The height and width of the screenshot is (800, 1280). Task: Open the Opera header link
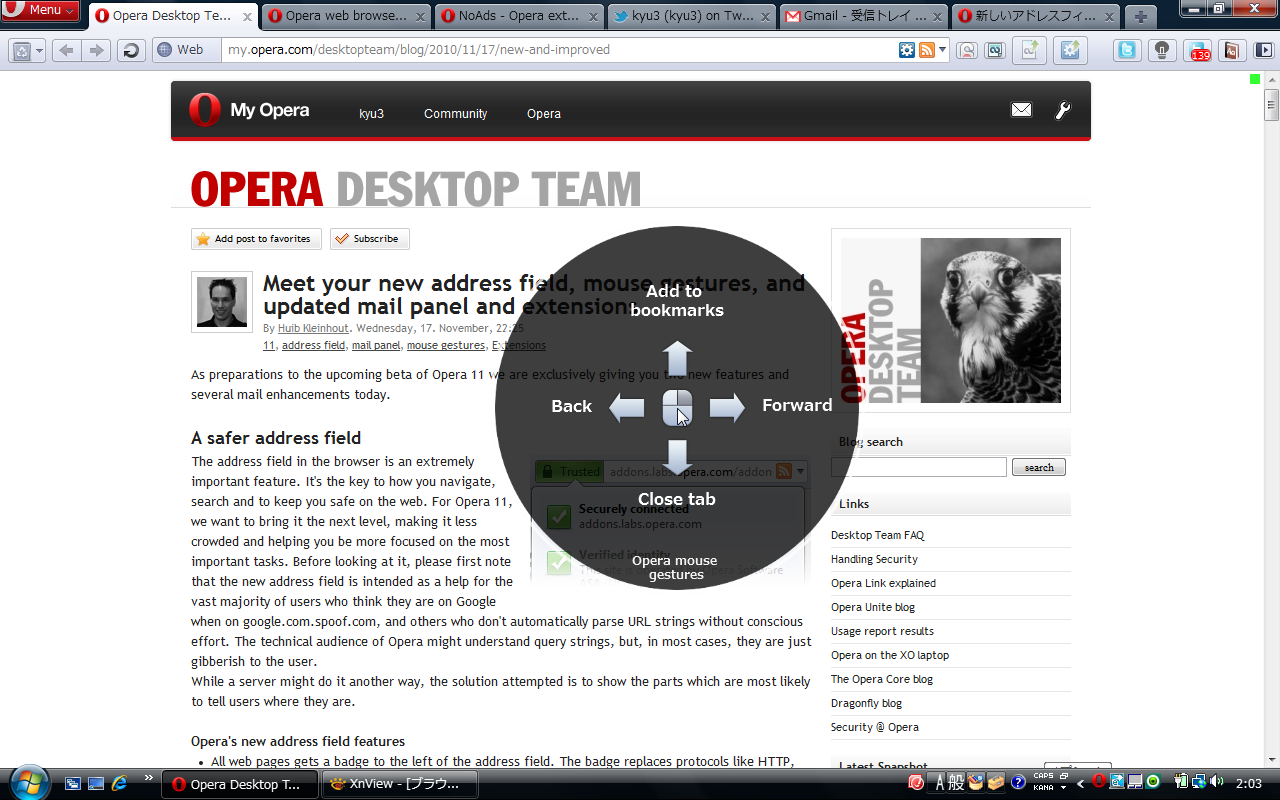click(x=544, y=114)
